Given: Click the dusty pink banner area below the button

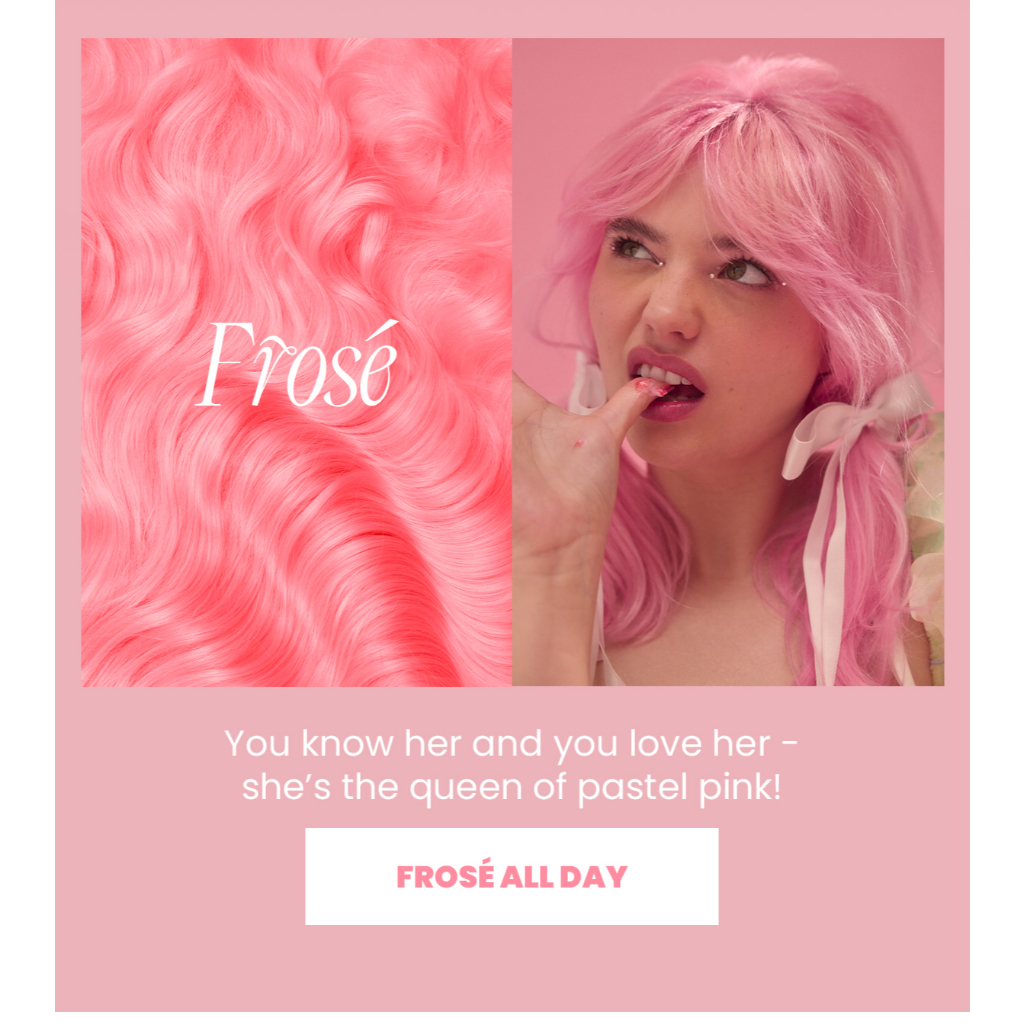Looking at the screenshot, I should click(x=511, y=968).
